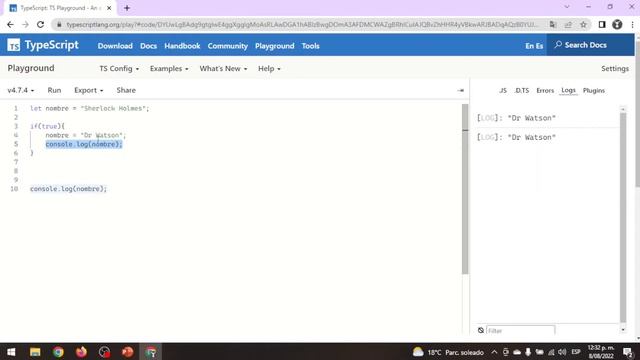Click the TypeScript logo in the header
This screenshot has width=640, height=360.
click(x=43, y=45)
